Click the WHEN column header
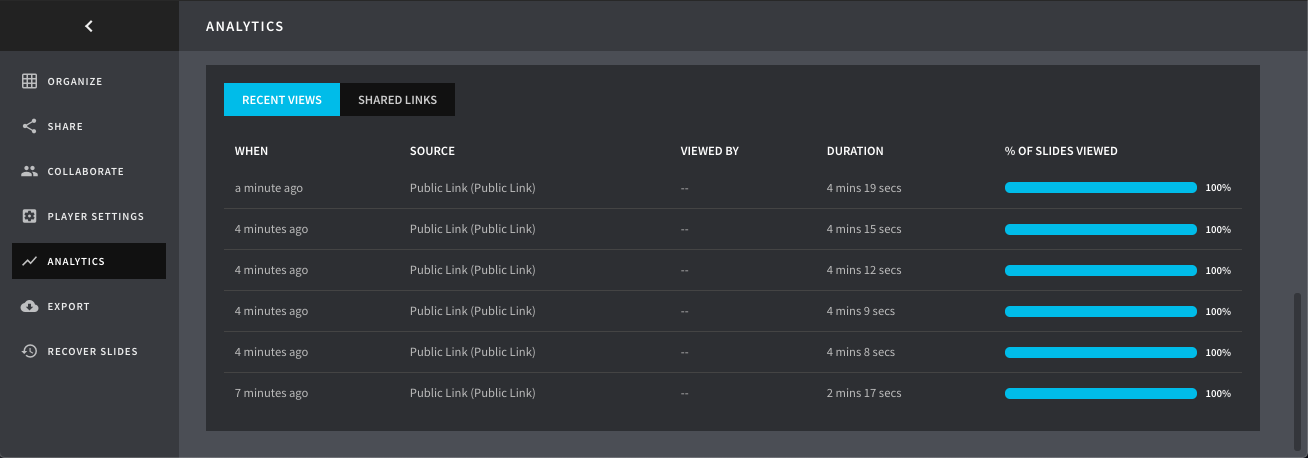This screenshot has width=1308, height=458. (252, 151)
